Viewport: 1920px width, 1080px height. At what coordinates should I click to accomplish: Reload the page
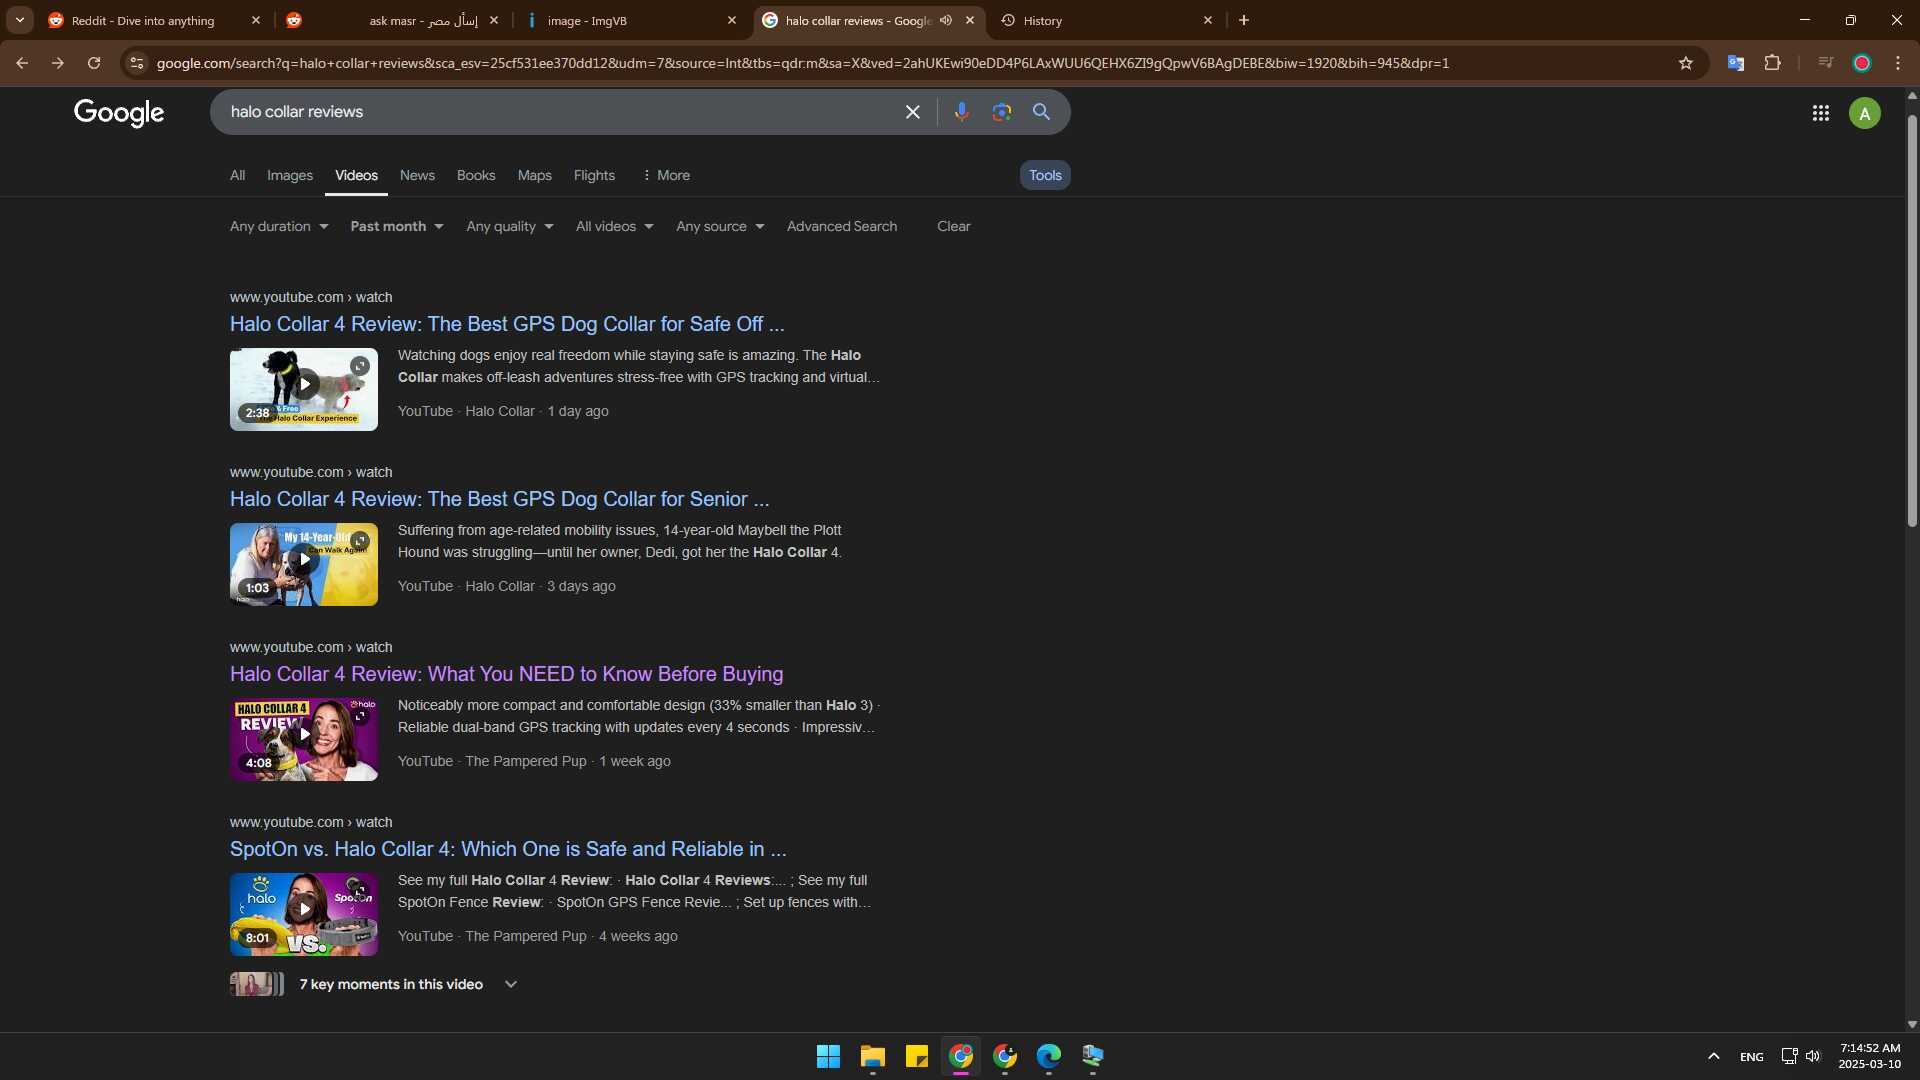94,63
